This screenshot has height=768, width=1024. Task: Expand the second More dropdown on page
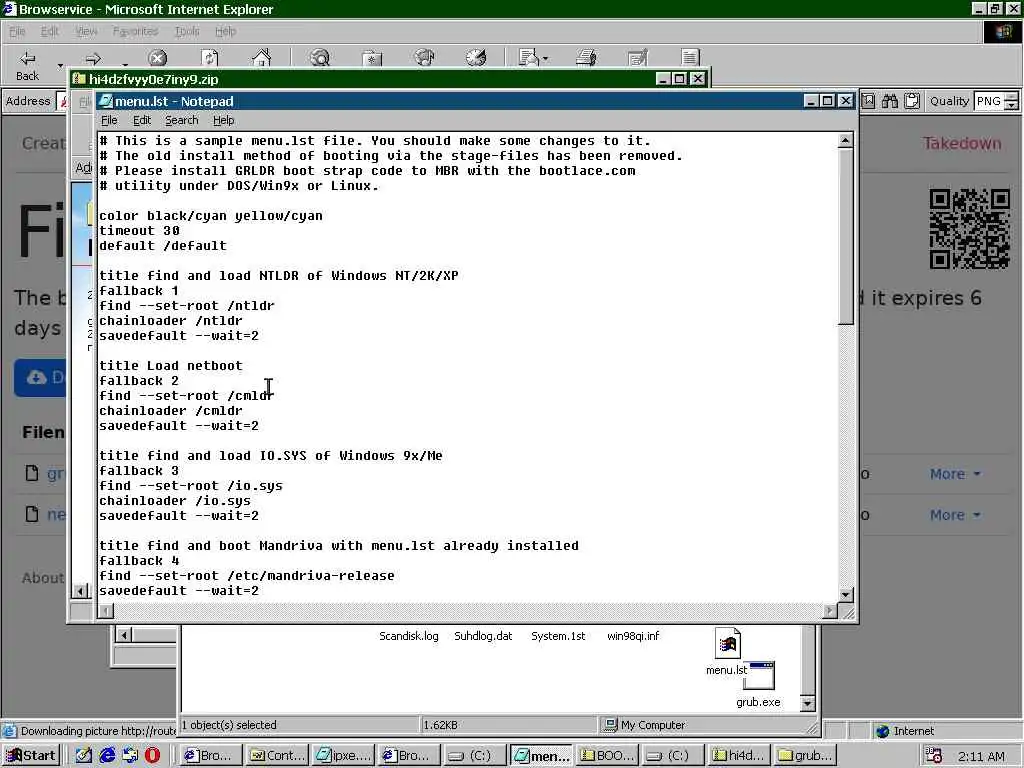(955, 515)
